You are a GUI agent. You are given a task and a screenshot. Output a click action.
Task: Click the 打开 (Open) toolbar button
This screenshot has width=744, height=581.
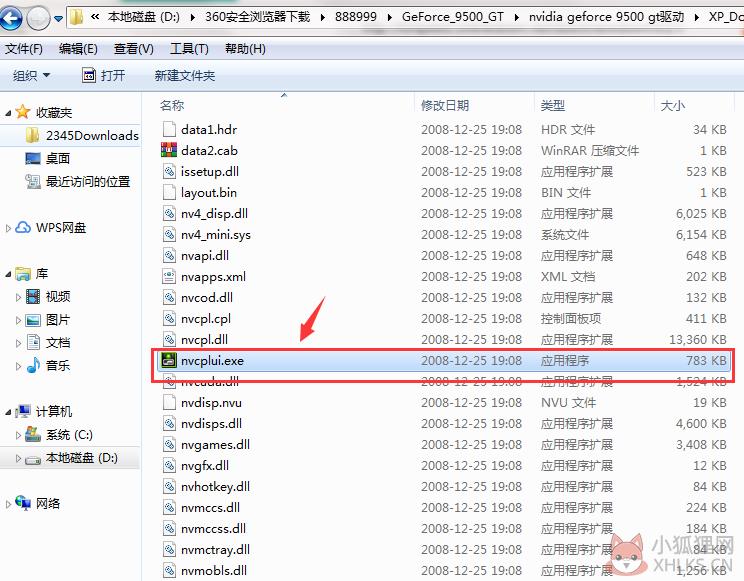tap(103, 75)
